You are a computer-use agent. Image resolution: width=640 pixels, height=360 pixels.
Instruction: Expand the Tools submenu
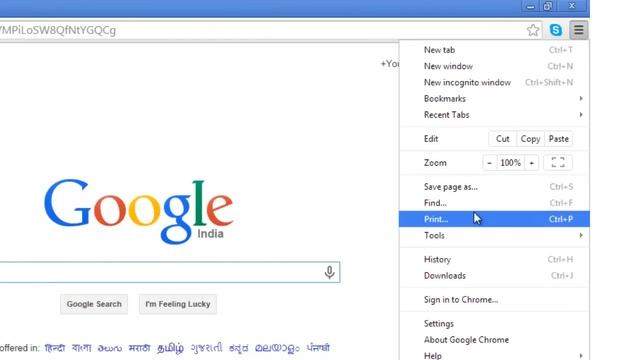pos(494,236)
